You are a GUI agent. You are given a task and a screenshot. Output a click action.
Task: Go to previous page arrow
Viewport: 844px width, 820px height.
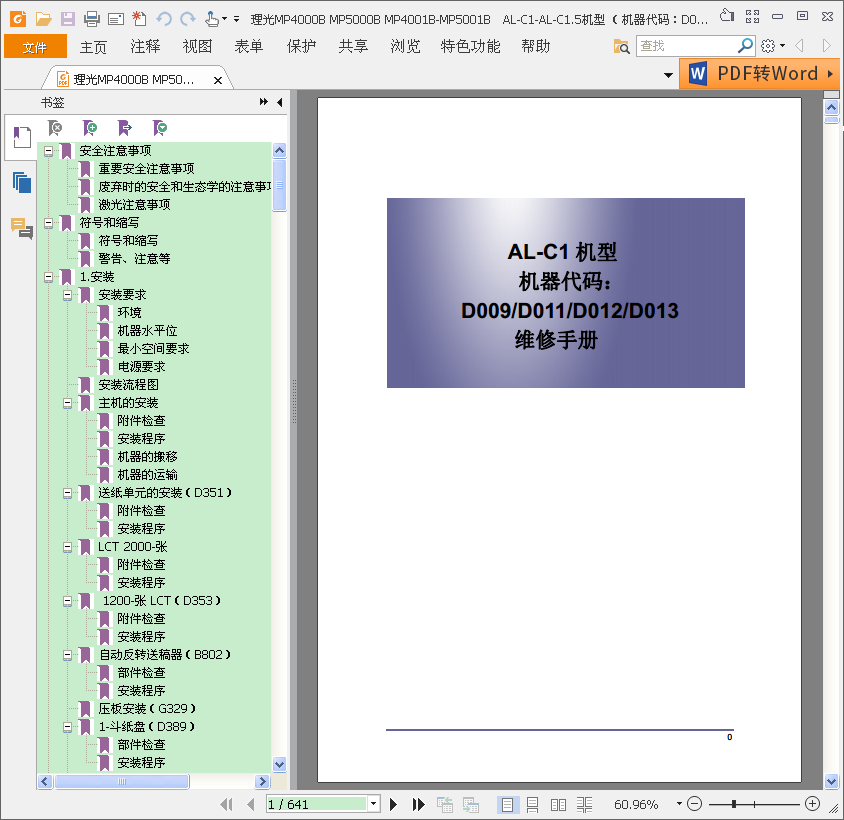pos(250,804)
